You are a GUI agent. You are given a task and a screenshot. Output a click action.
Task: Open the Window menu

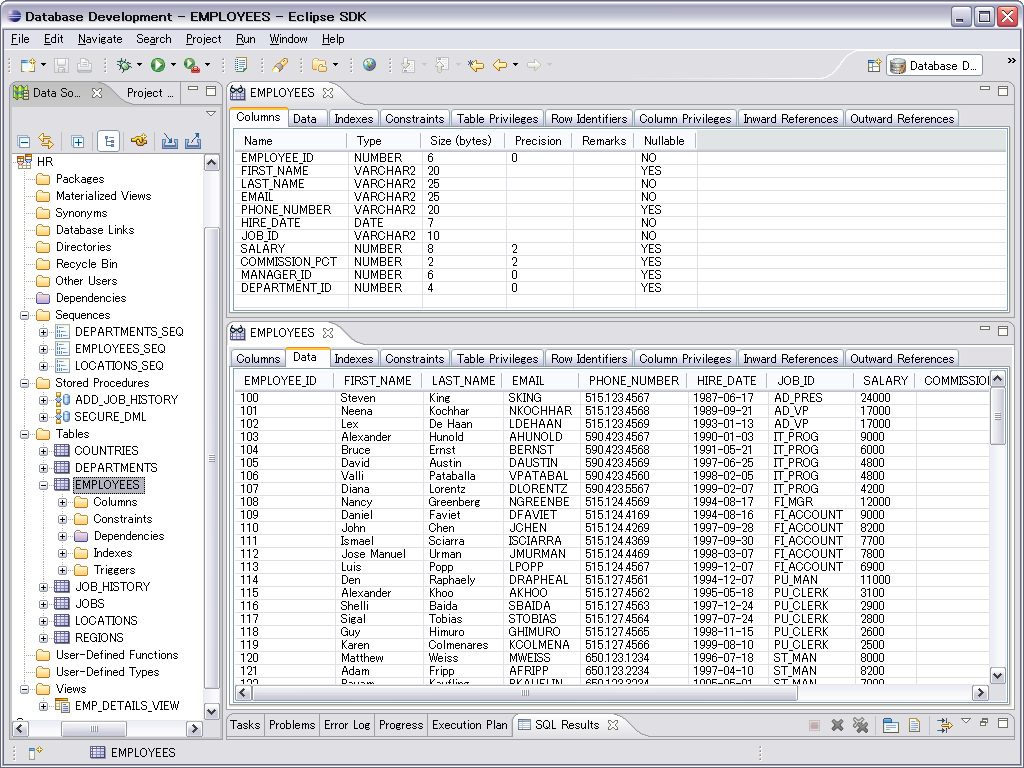pos(288,39)
